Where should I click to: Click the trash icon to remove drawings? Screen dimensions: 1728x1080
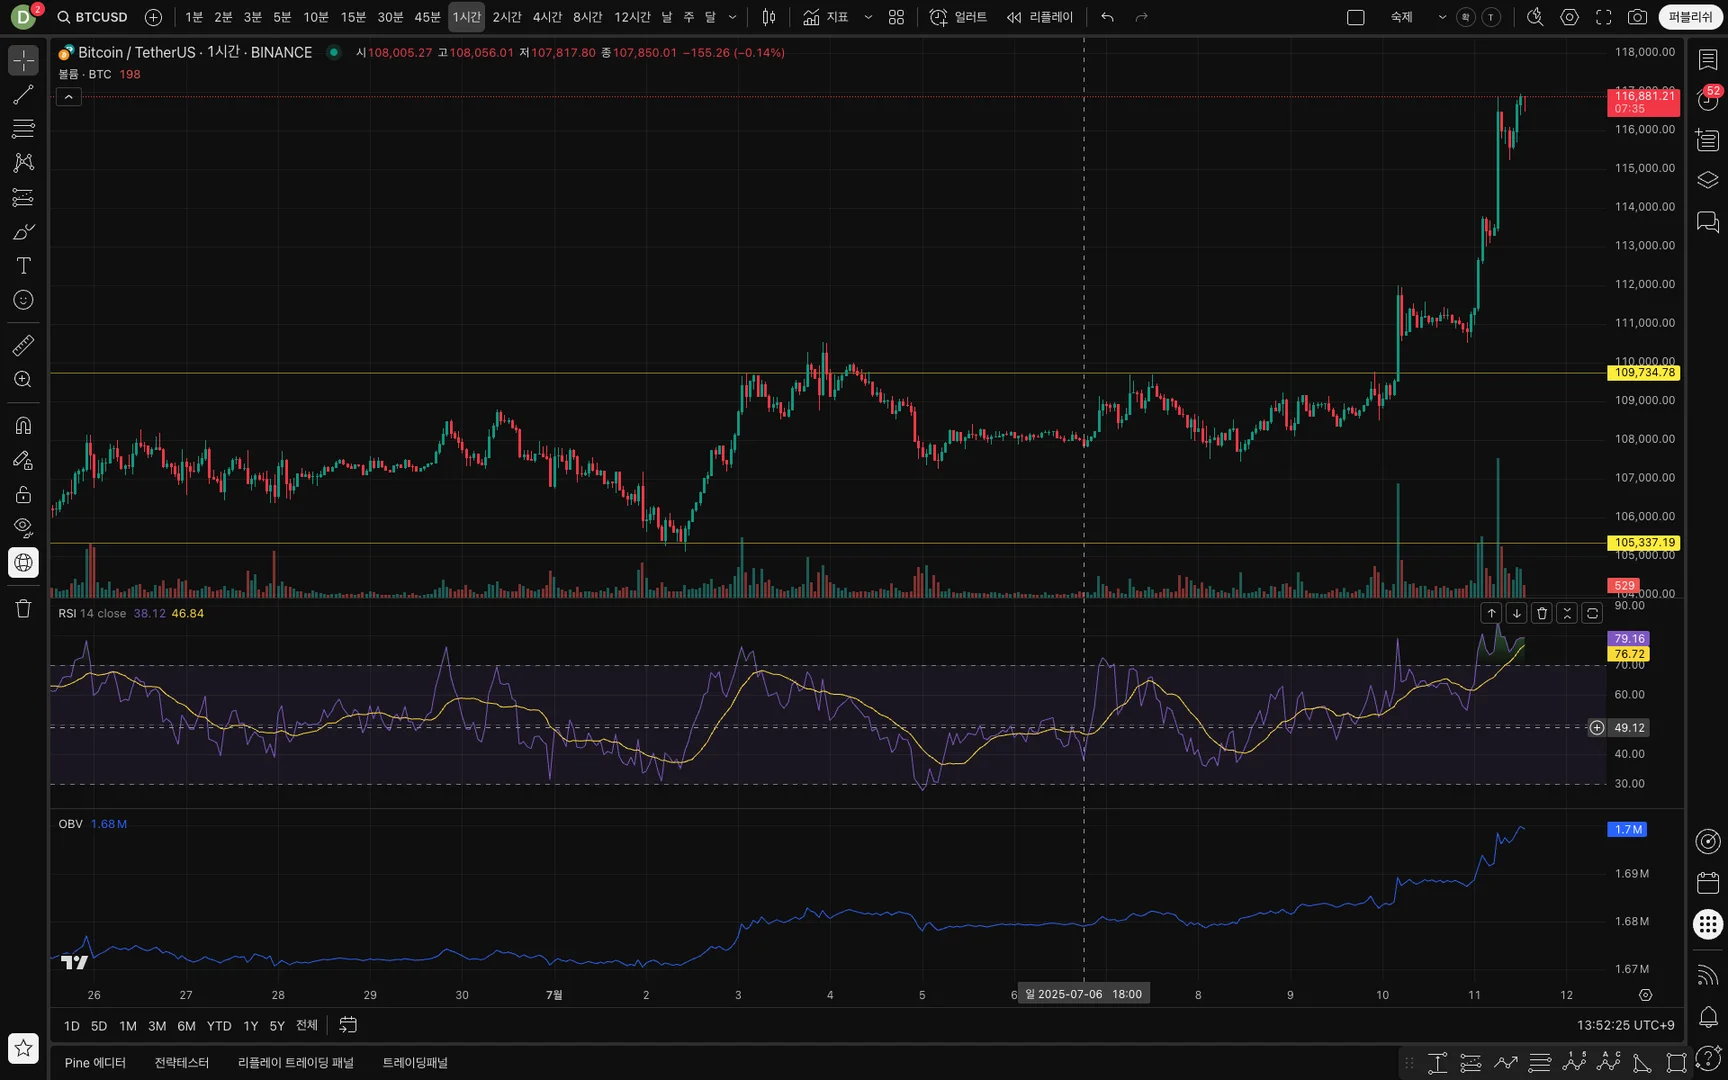(x=23, y=609)
